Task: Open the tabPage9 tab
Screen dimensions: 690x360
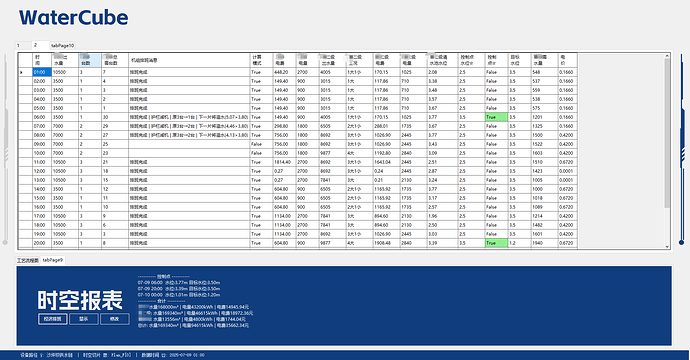Action: 53,260
